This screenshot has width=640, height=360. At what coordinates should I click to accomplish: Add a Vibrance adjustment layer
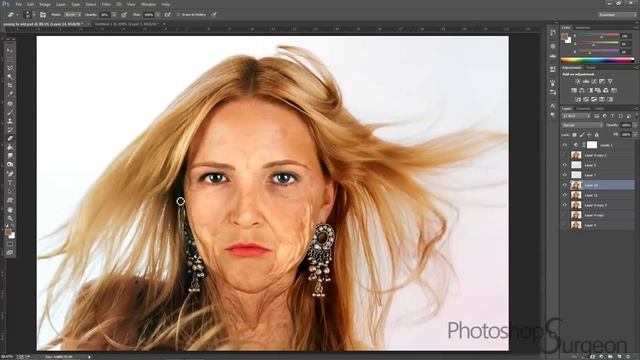(610, 82)
